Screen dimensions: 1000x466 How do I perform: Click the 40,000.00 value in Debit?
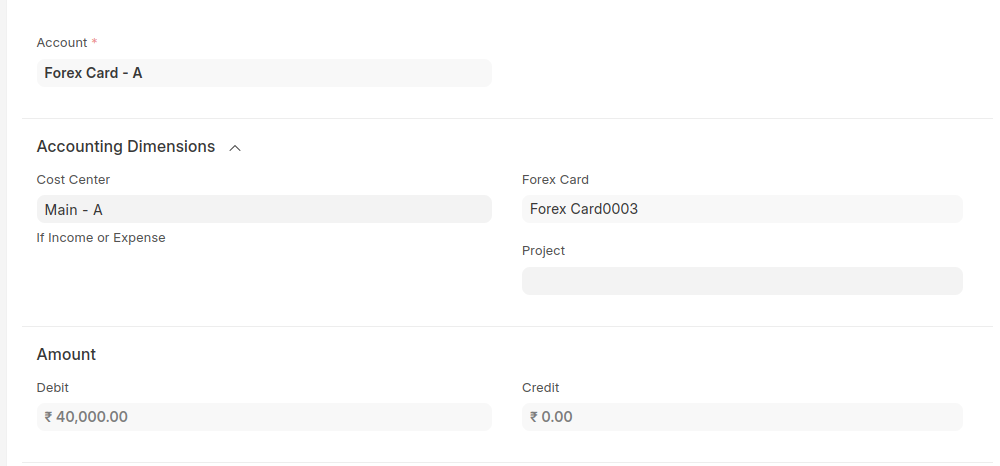92,417
